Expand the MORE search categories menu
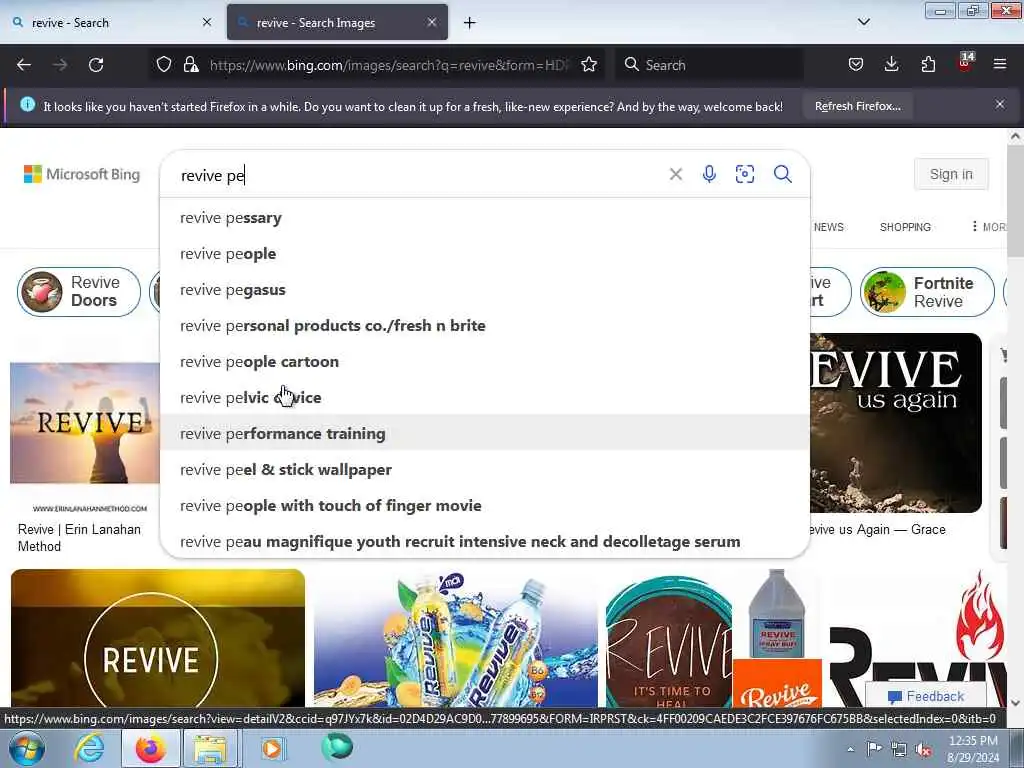 tap(989, 227)
